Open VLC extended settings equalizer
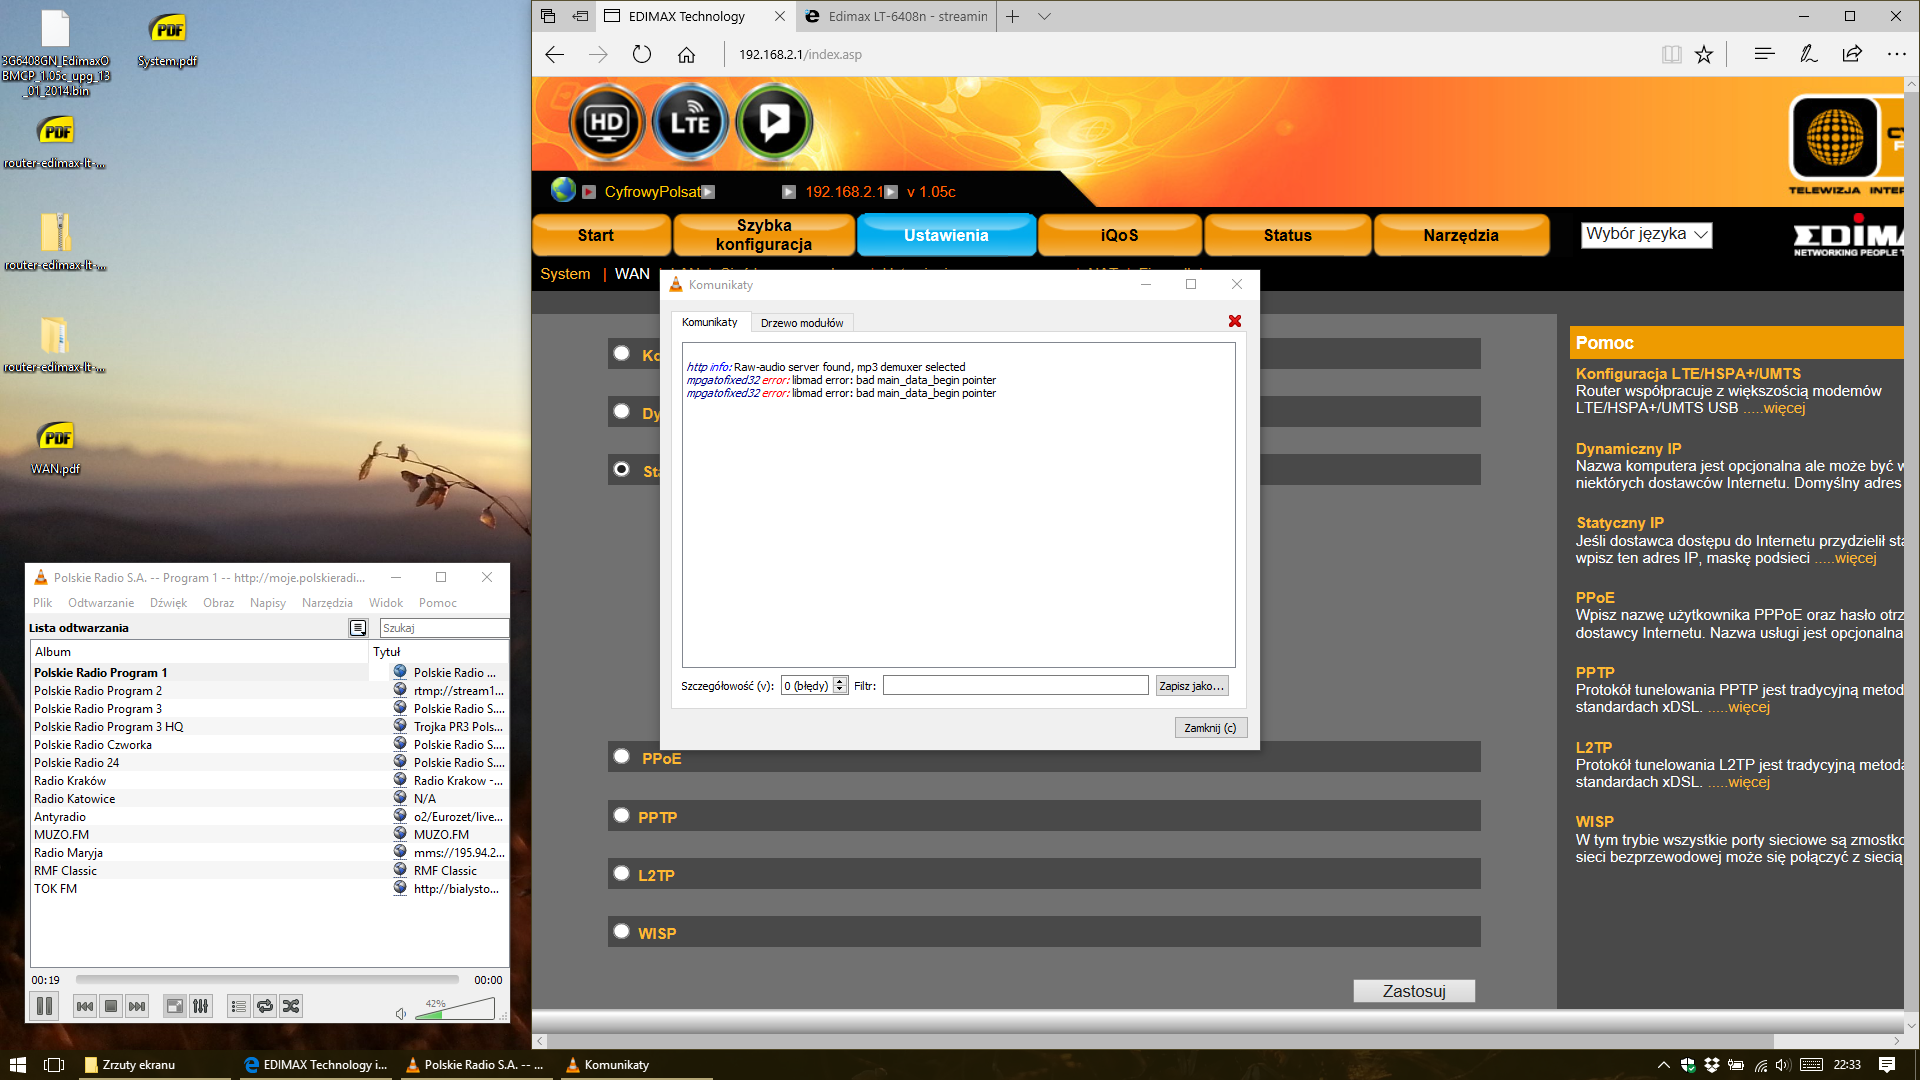 pyautogui.click(x=201, y=1006)
